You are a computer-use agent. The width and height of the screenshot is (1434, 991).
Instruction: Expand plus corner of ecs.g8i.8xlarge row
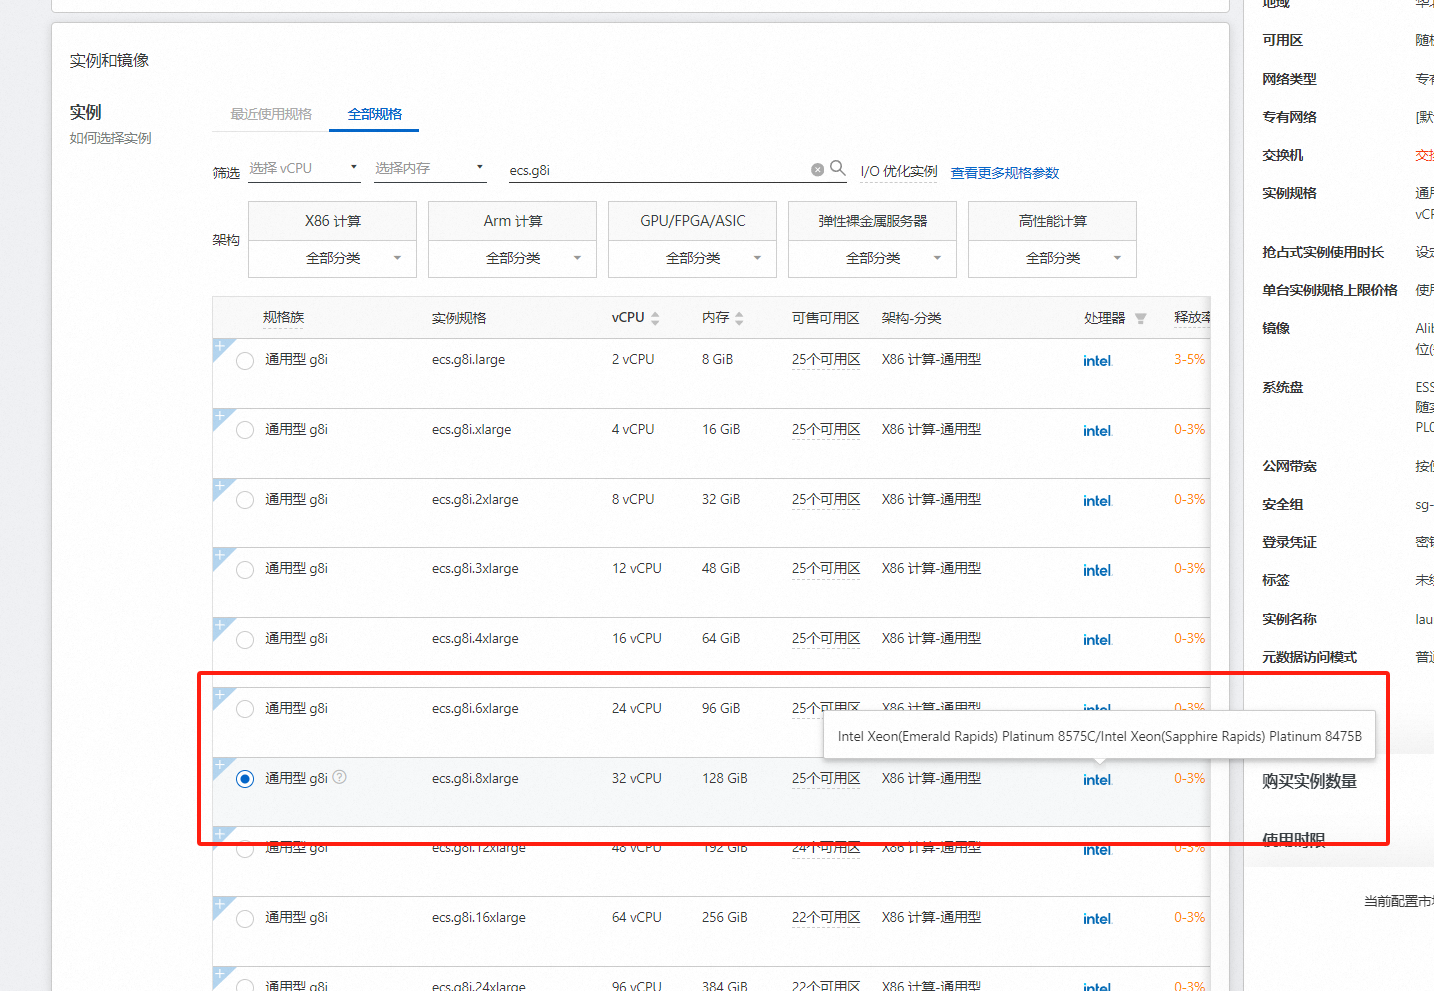point(220,765)
